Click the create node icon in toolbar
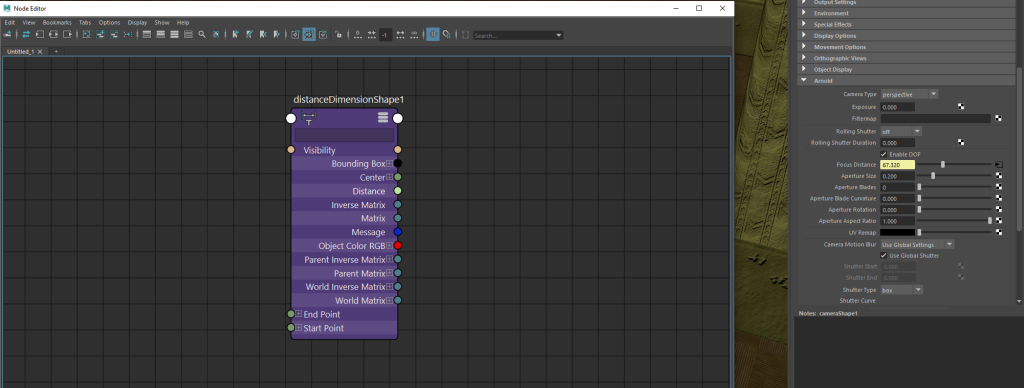1024x388 pixels. [x=7, y=35]
